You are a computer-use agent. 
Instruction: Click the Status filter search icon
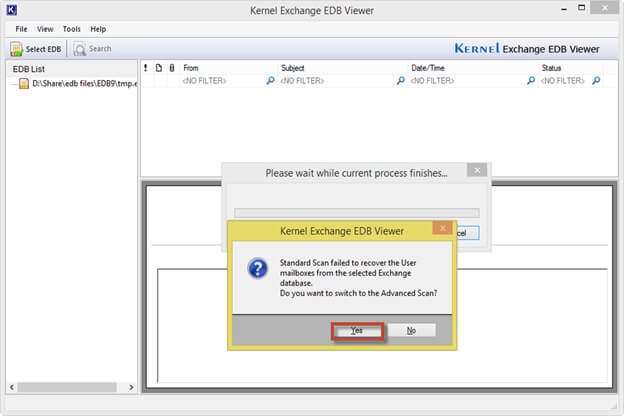pyautogui.click(x=596, y=80)
